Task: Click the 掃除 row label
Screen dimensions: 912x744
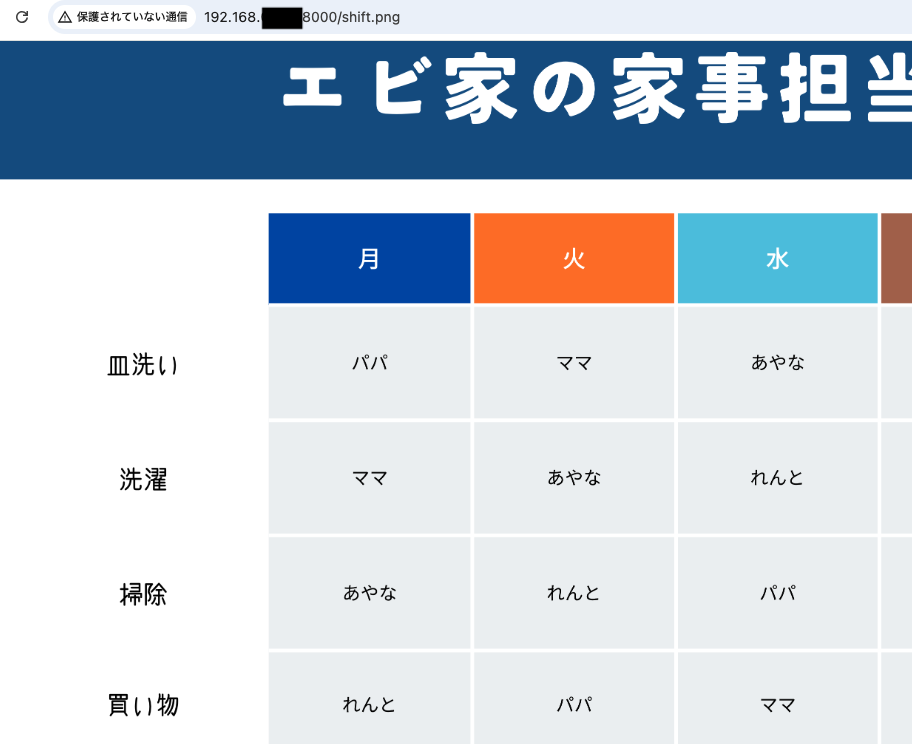Action: 143,594
